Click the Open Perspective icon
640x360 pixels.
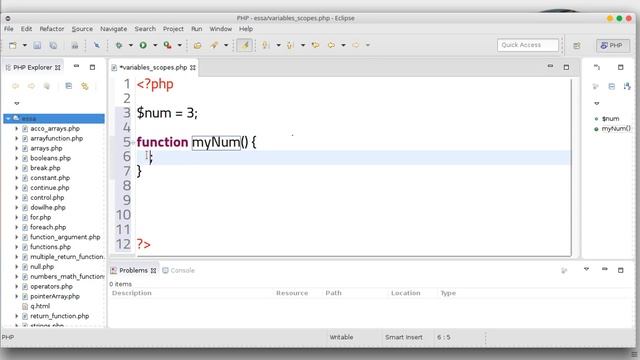576,46
